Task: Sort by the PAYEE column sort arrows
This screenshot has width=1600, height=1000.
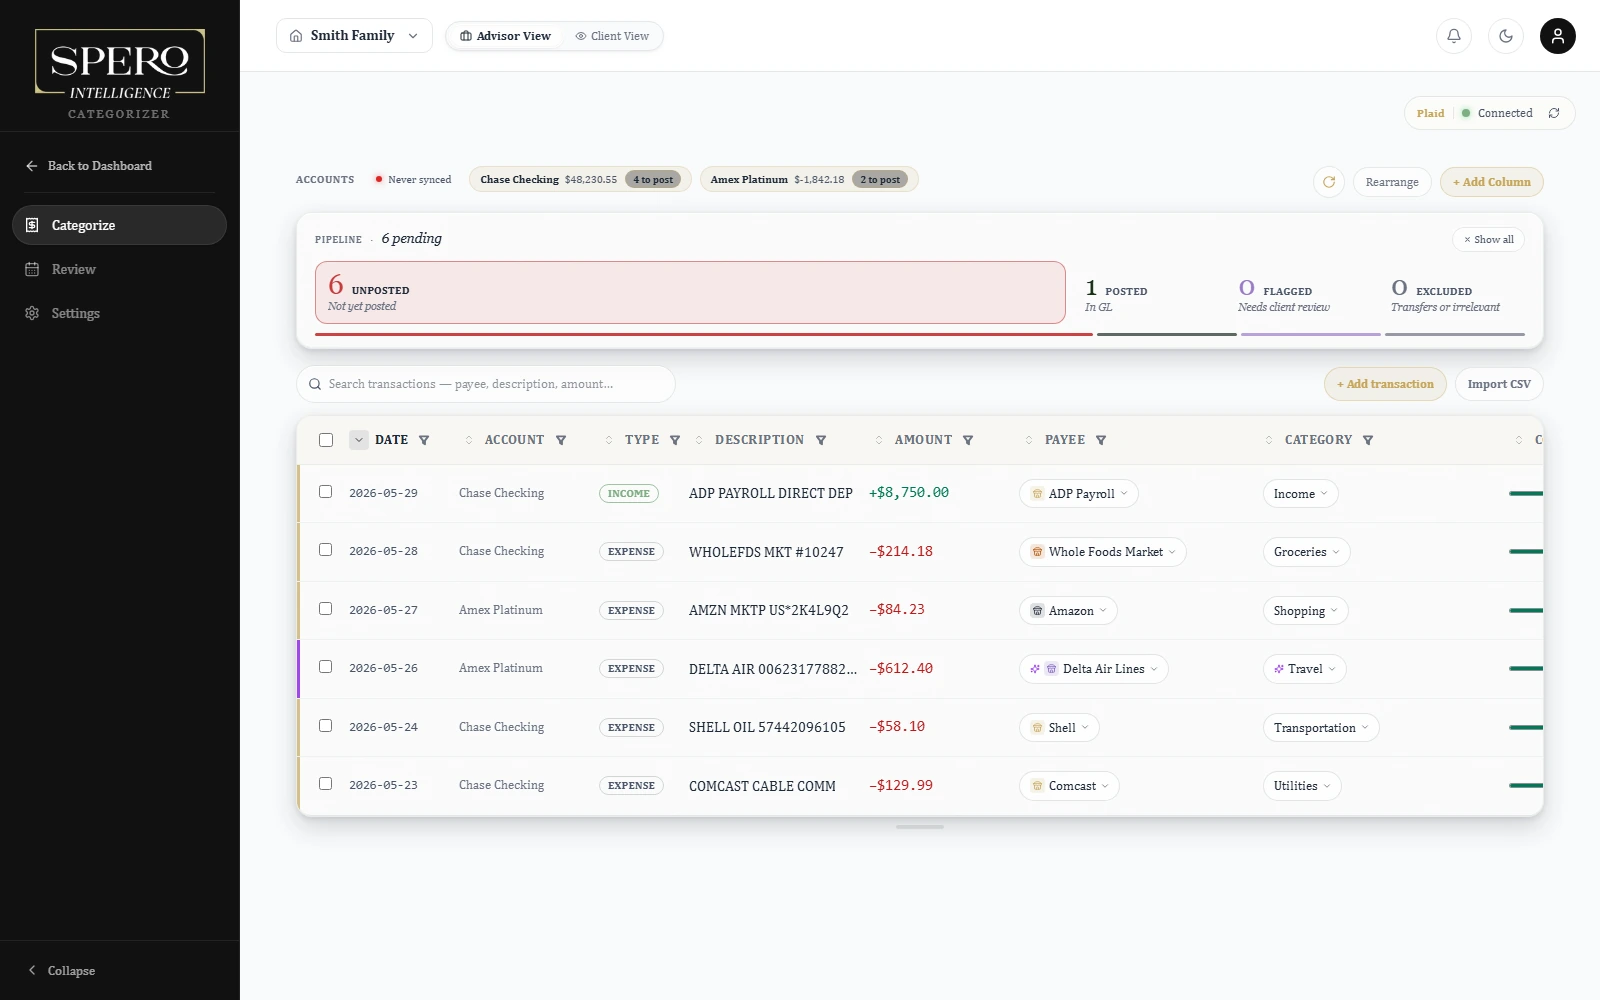Action: coord(1029,440)
